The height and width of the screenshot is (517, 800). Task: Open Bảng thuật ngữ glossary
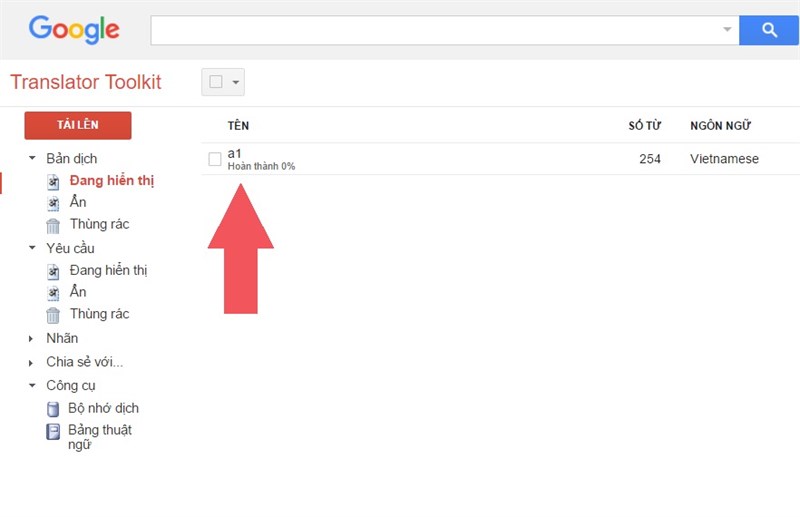click(100, 437)
